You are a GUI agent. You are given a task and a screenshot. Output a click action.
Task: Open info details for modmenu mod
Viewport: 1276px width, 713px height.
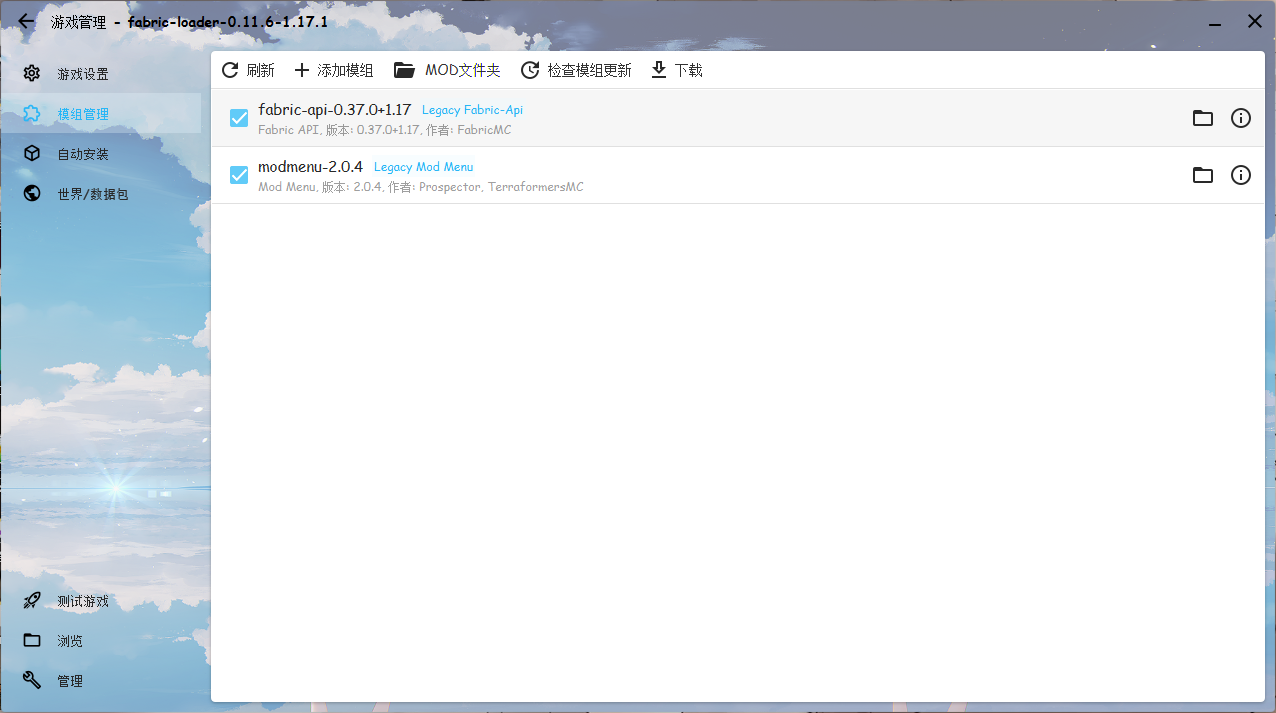[1240, 174]
